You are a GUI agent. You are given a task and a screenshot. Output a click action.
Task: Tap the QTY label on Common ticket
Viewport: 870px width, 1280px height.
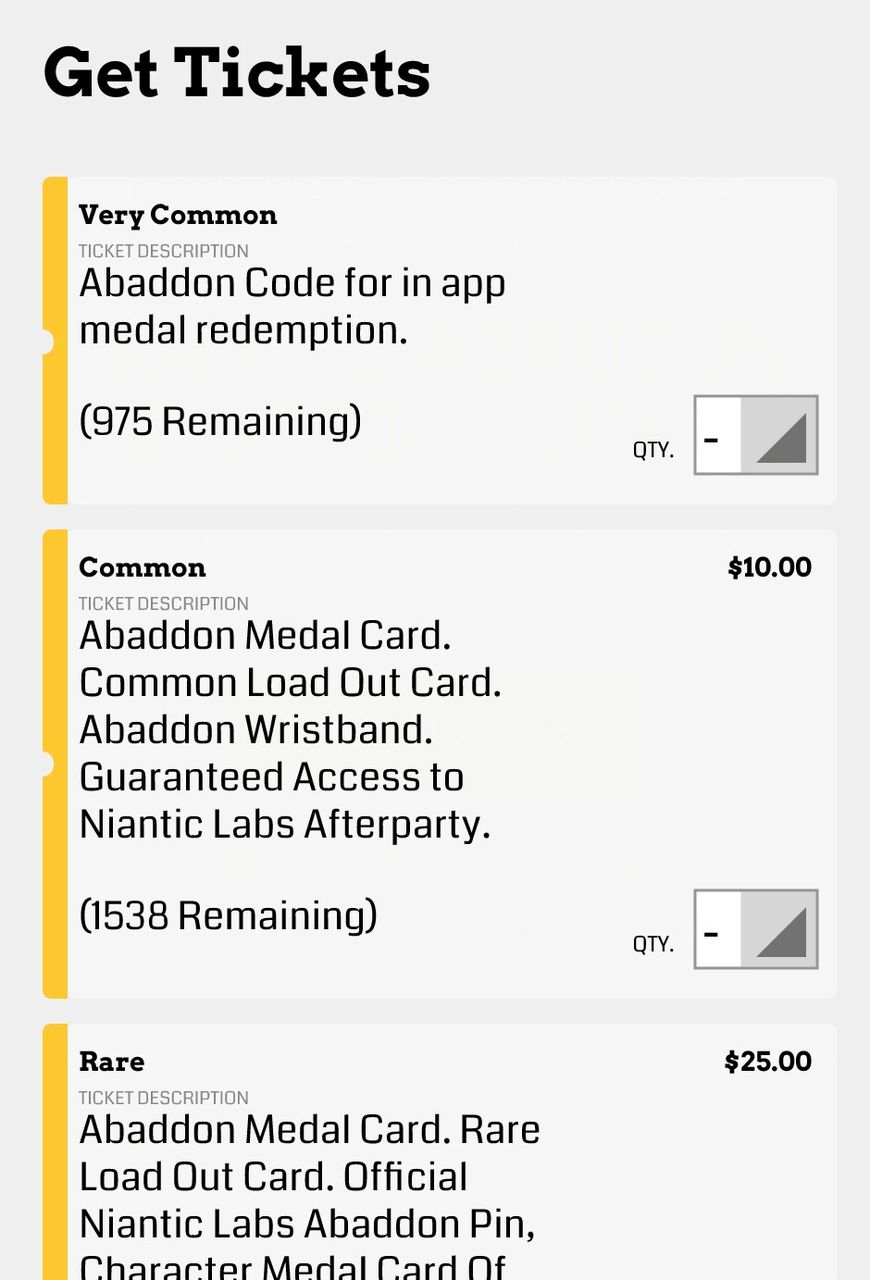pos(653,944)
